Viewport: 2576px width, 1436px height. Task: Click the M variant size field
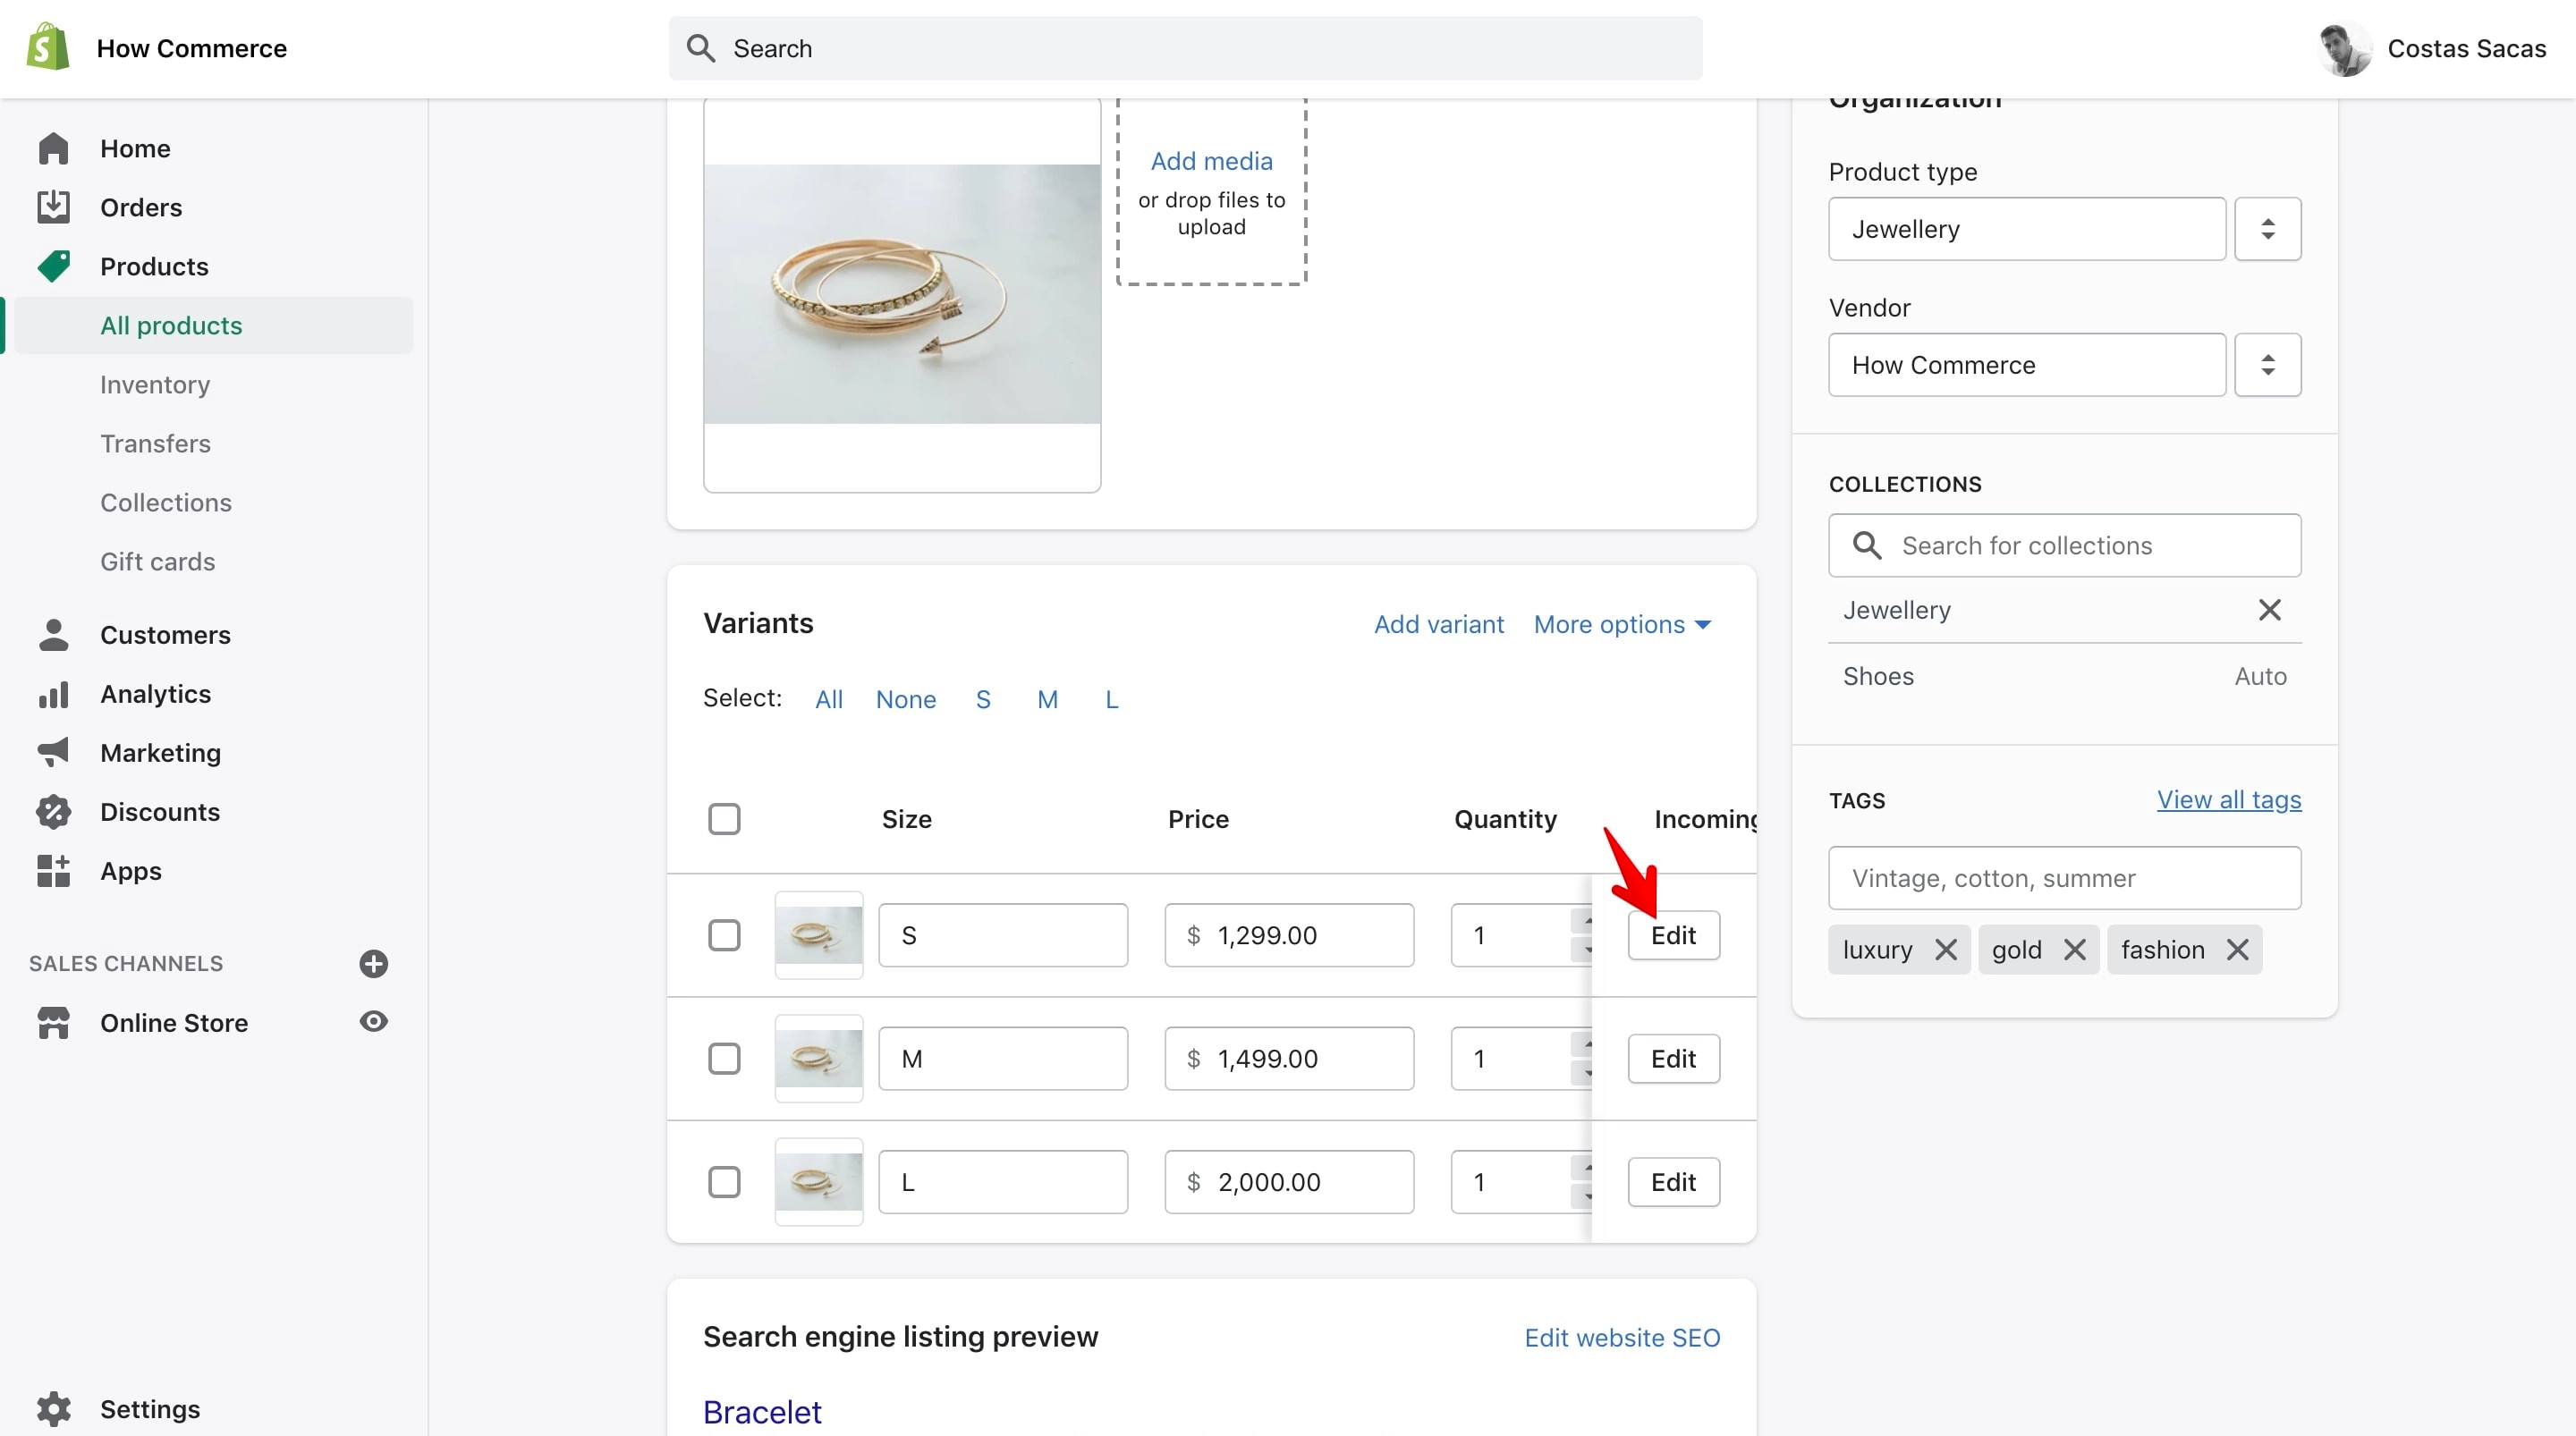(x=1002, y=1059)
